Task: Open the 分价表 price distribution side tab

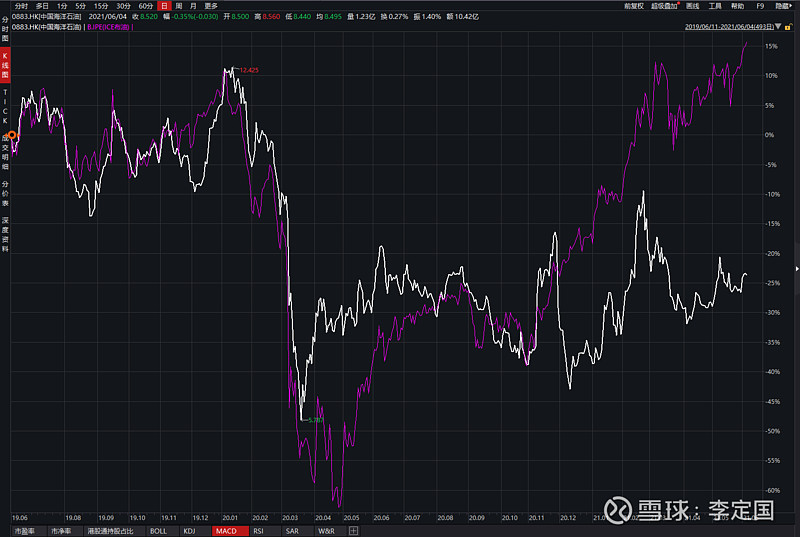Action: (5, 193)
